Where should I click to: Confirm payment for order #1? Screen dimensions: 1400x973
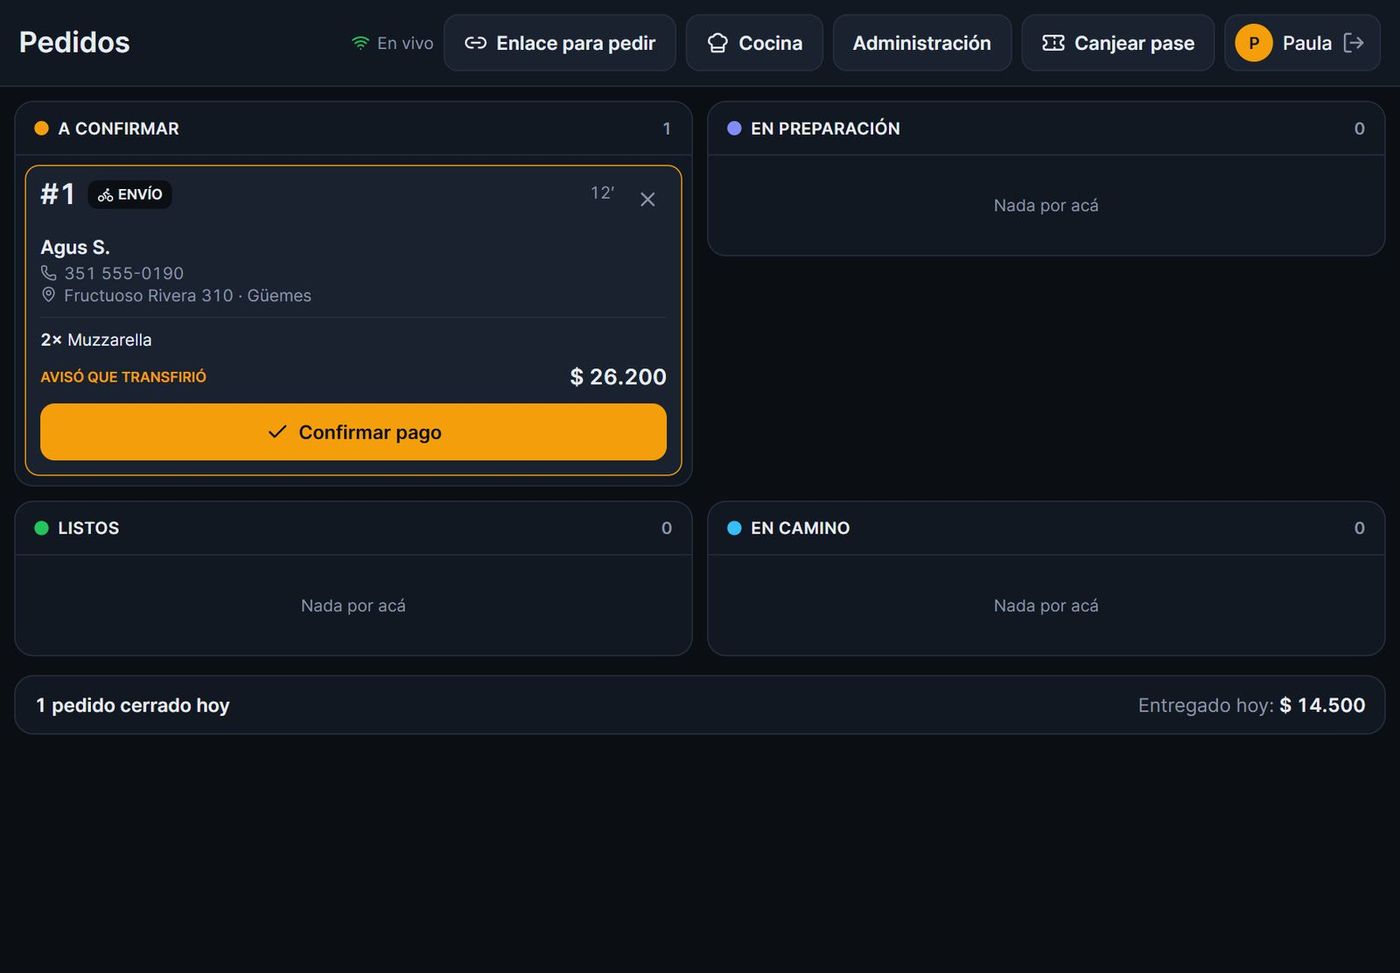pyautogui.click(x=353, y=432)
